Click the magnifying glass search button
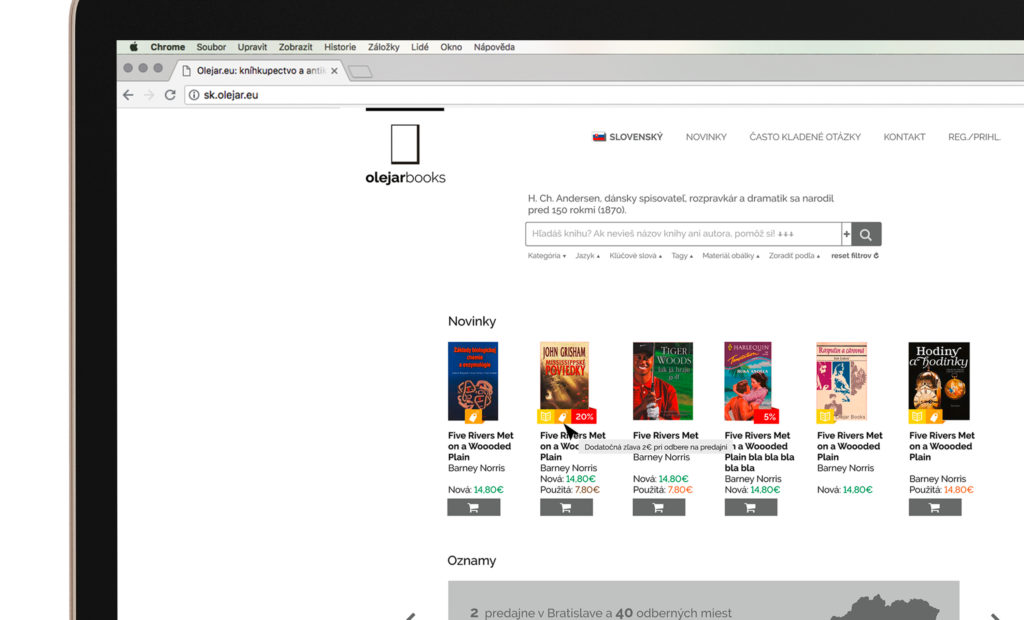 coord(866,235)
